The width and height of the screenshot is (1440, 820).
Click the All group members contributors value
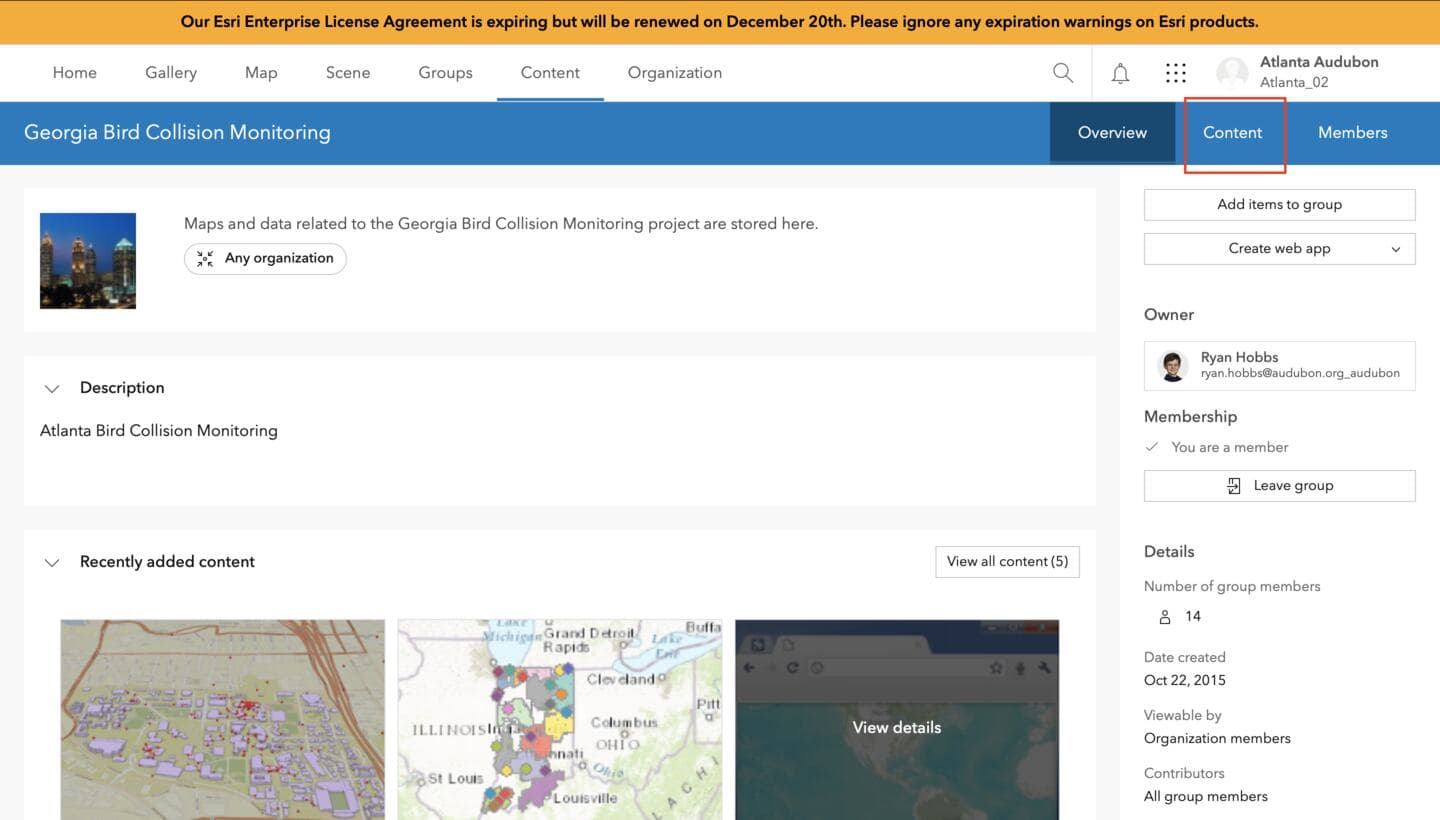coord(1206,797)
